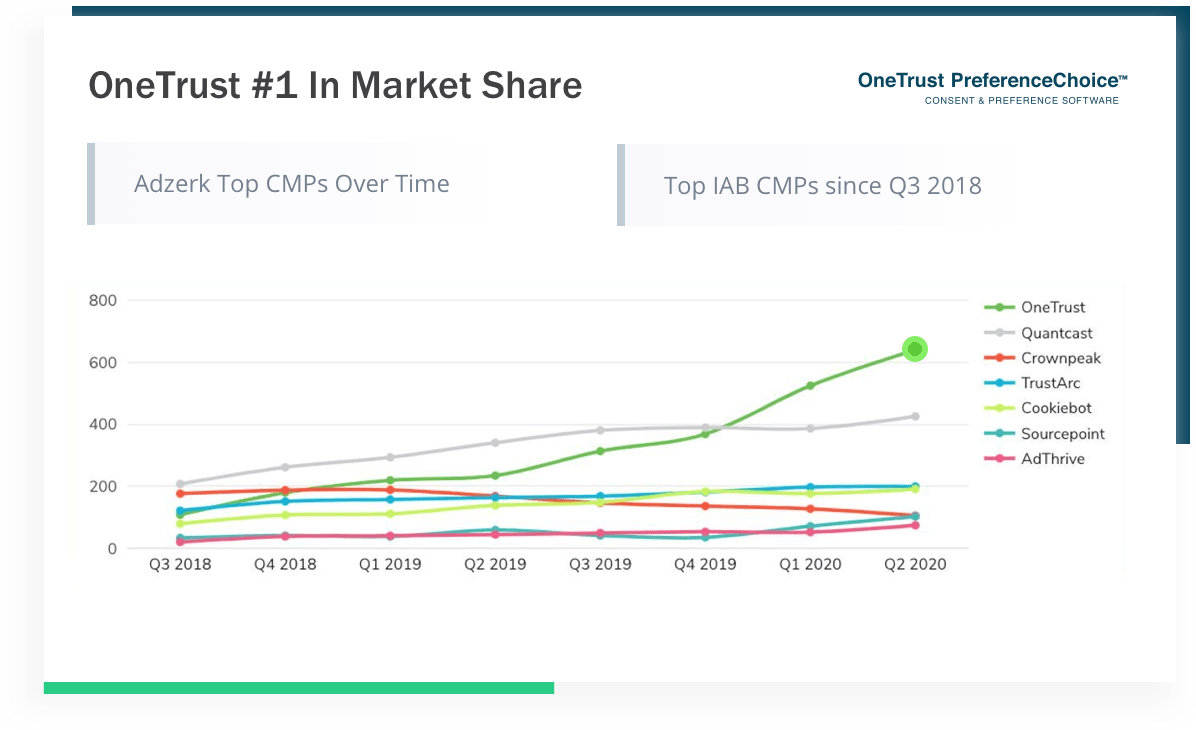Toggle OneTrust series in chart legend
The height and width of the screenshot is (730, 1196).
pos(1034,307)
